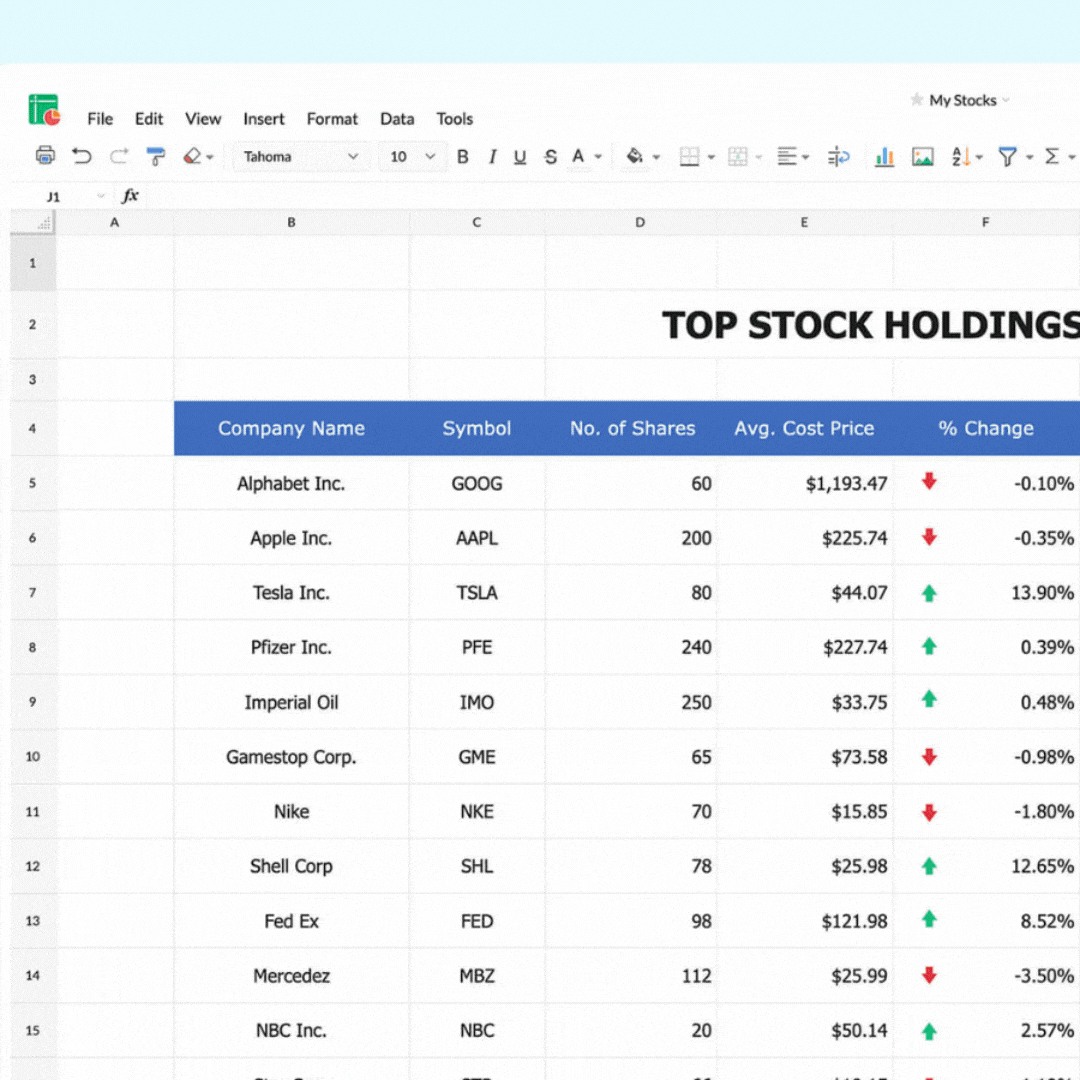Click the green up arrow beside 8.52%
The height and width of the screenshot is (1080, 1080).
pyautogui.click(x=929, y=919)
